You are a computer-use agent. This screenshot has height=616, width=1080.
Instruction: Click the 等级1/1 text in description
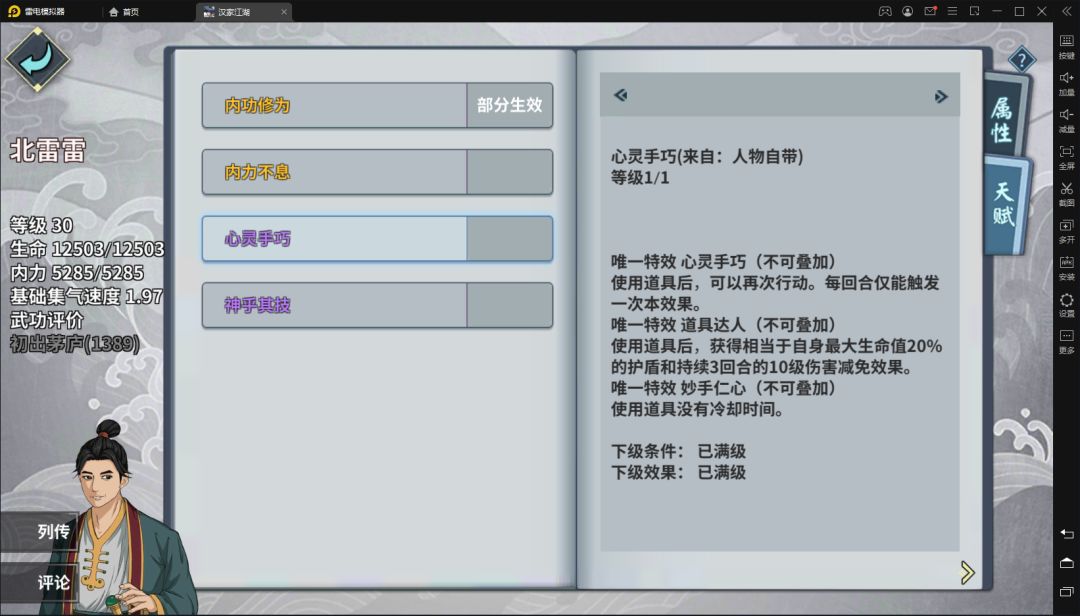click(x=640, y=178)
